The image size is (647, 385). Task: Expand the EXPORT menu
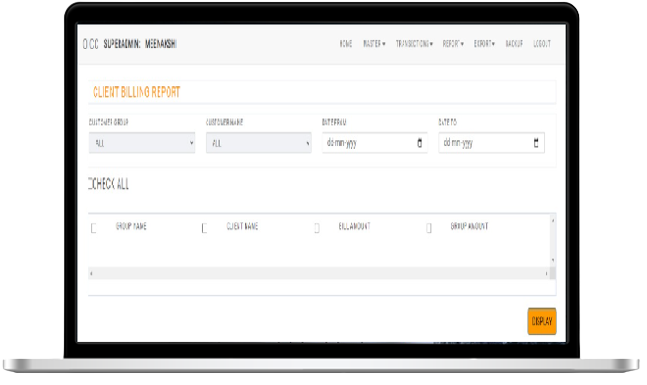[484, 44]
